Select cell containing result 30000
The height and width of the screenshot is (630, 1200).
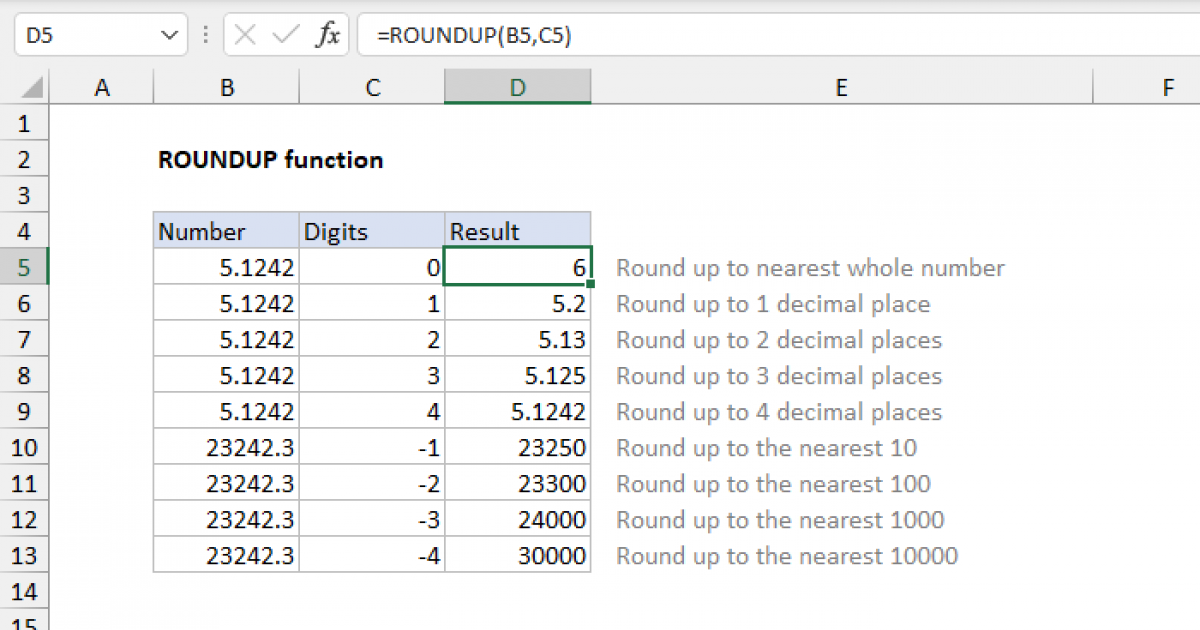tap(517, 556)
